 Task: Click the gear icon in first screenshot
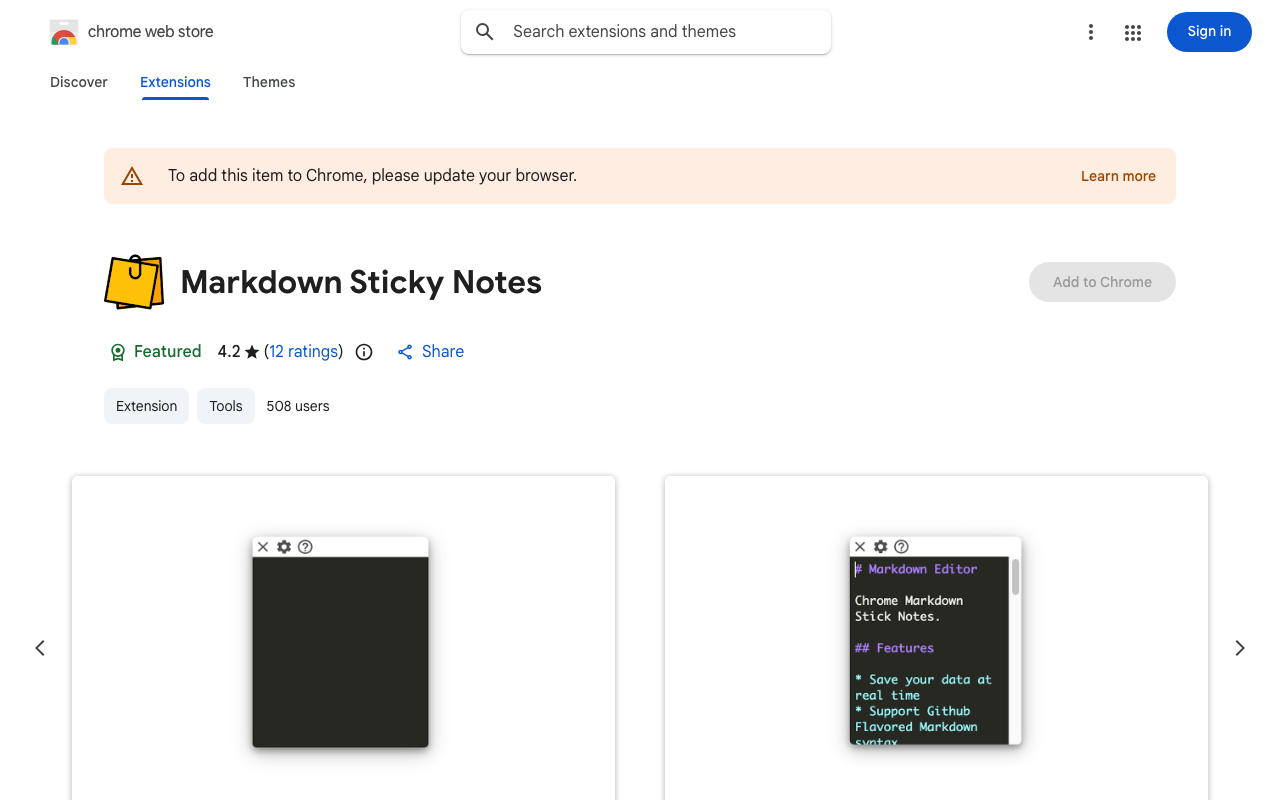[284, 547]
